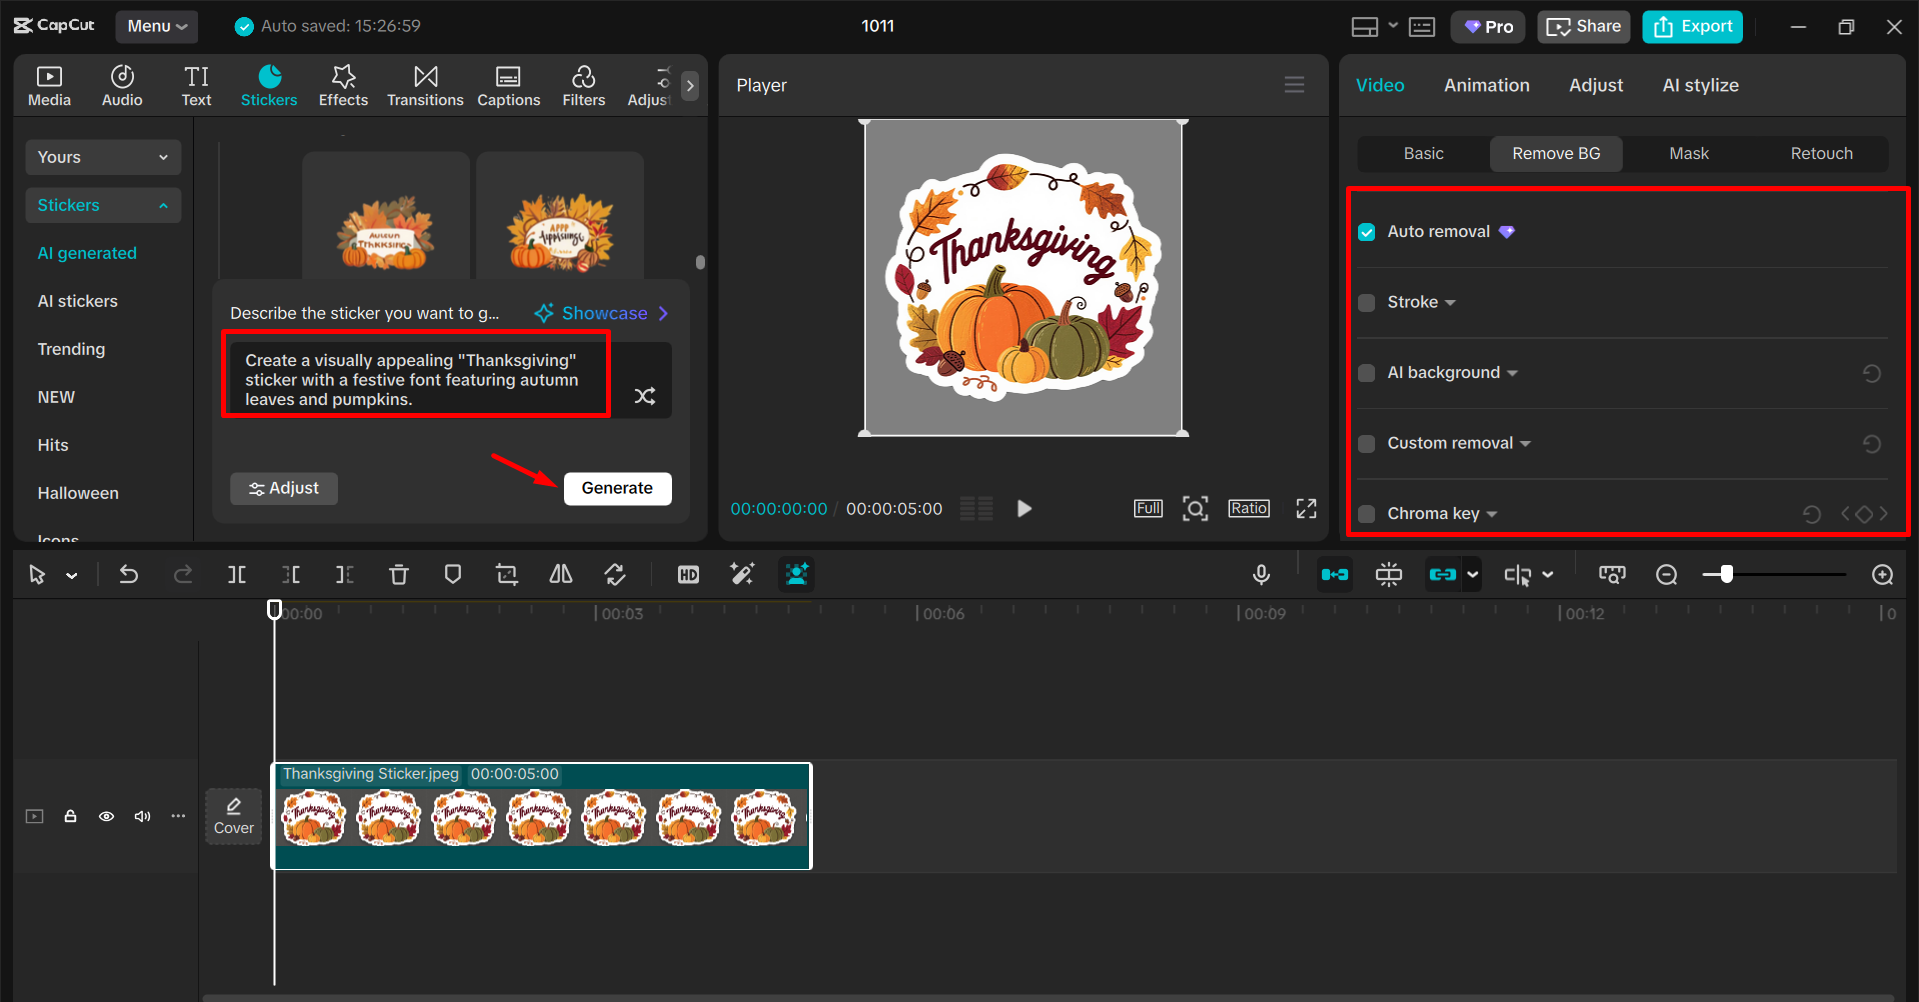The height and width of the screenshot is (1002, 1919).
Task: Click the record voiceover microphone icon
Action: pyautogui.click(x=1261, y=574)
